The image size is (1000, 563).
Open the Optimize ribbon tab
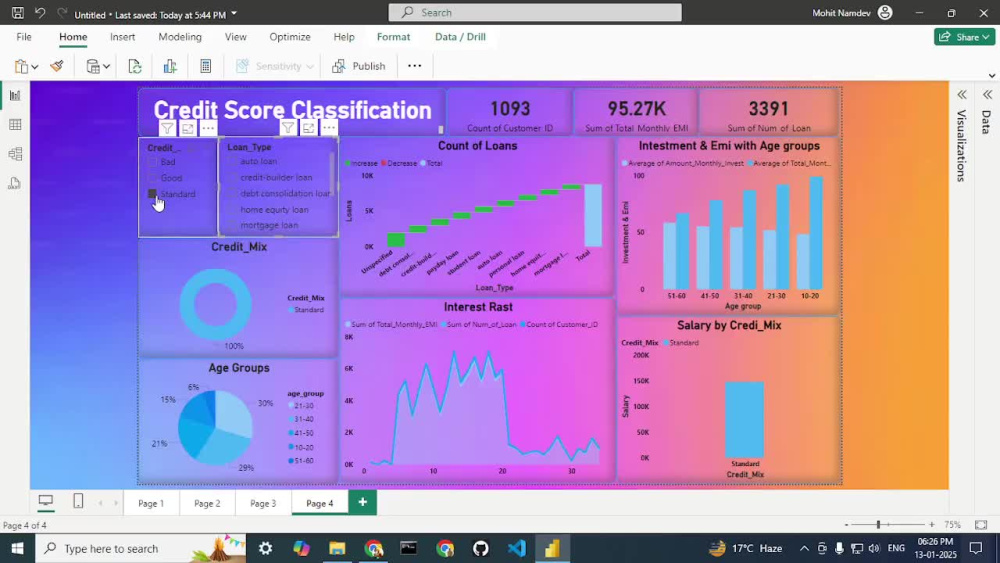click(x=290, y=37)
